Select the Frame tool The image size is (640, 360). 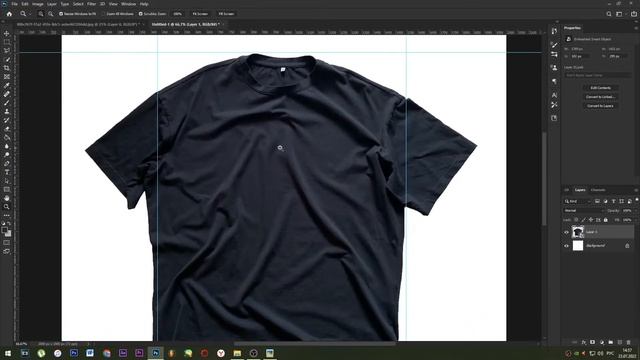point(7,77)
